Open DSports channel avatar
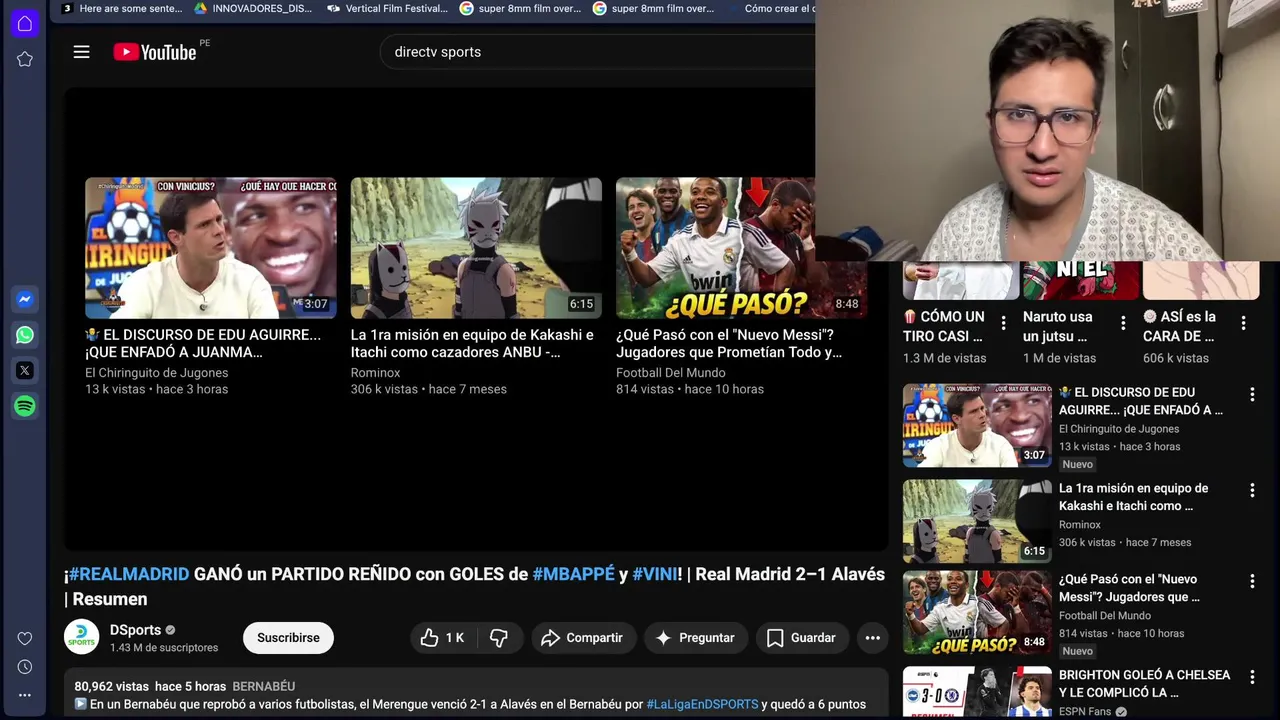The height and width of the screenshot is (720, 1280). tap(82, 638)
